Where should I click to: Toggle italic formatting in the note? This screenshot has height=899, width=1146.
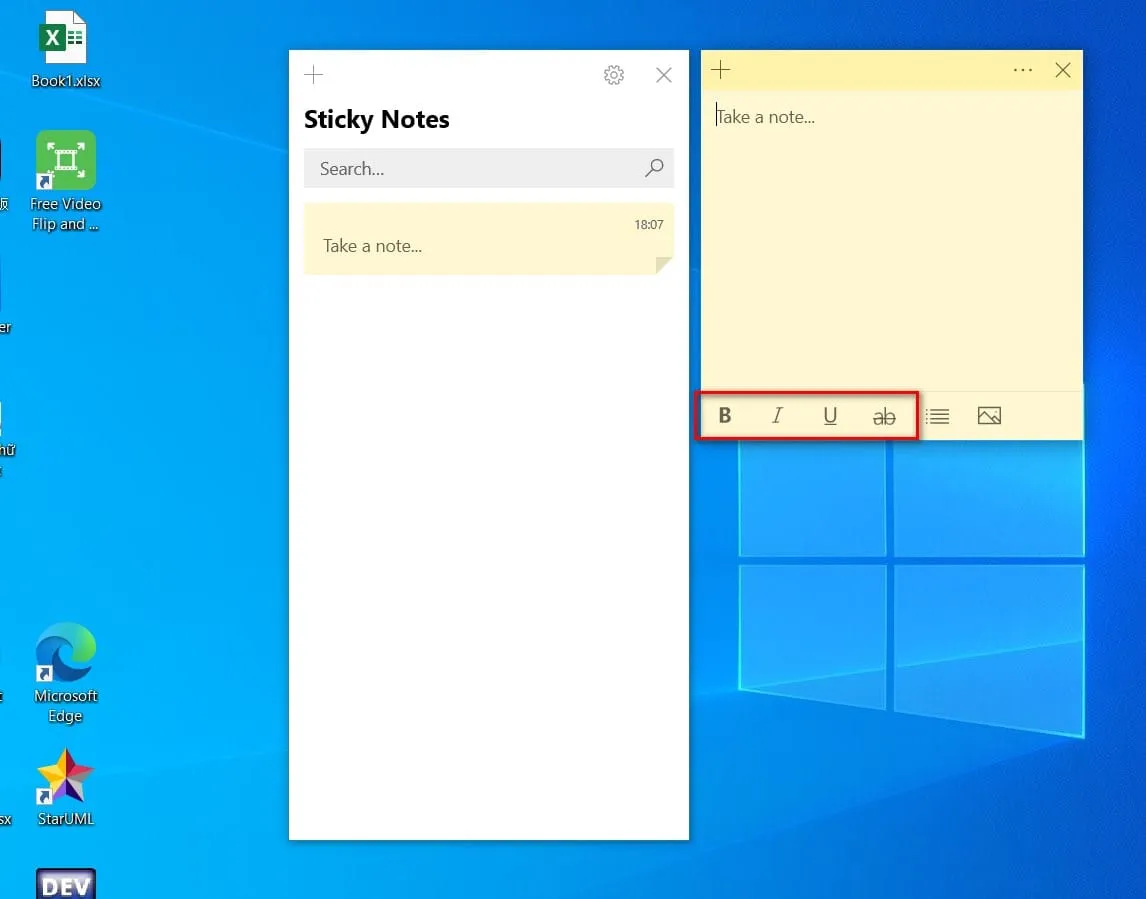click(x=777, y=416)
